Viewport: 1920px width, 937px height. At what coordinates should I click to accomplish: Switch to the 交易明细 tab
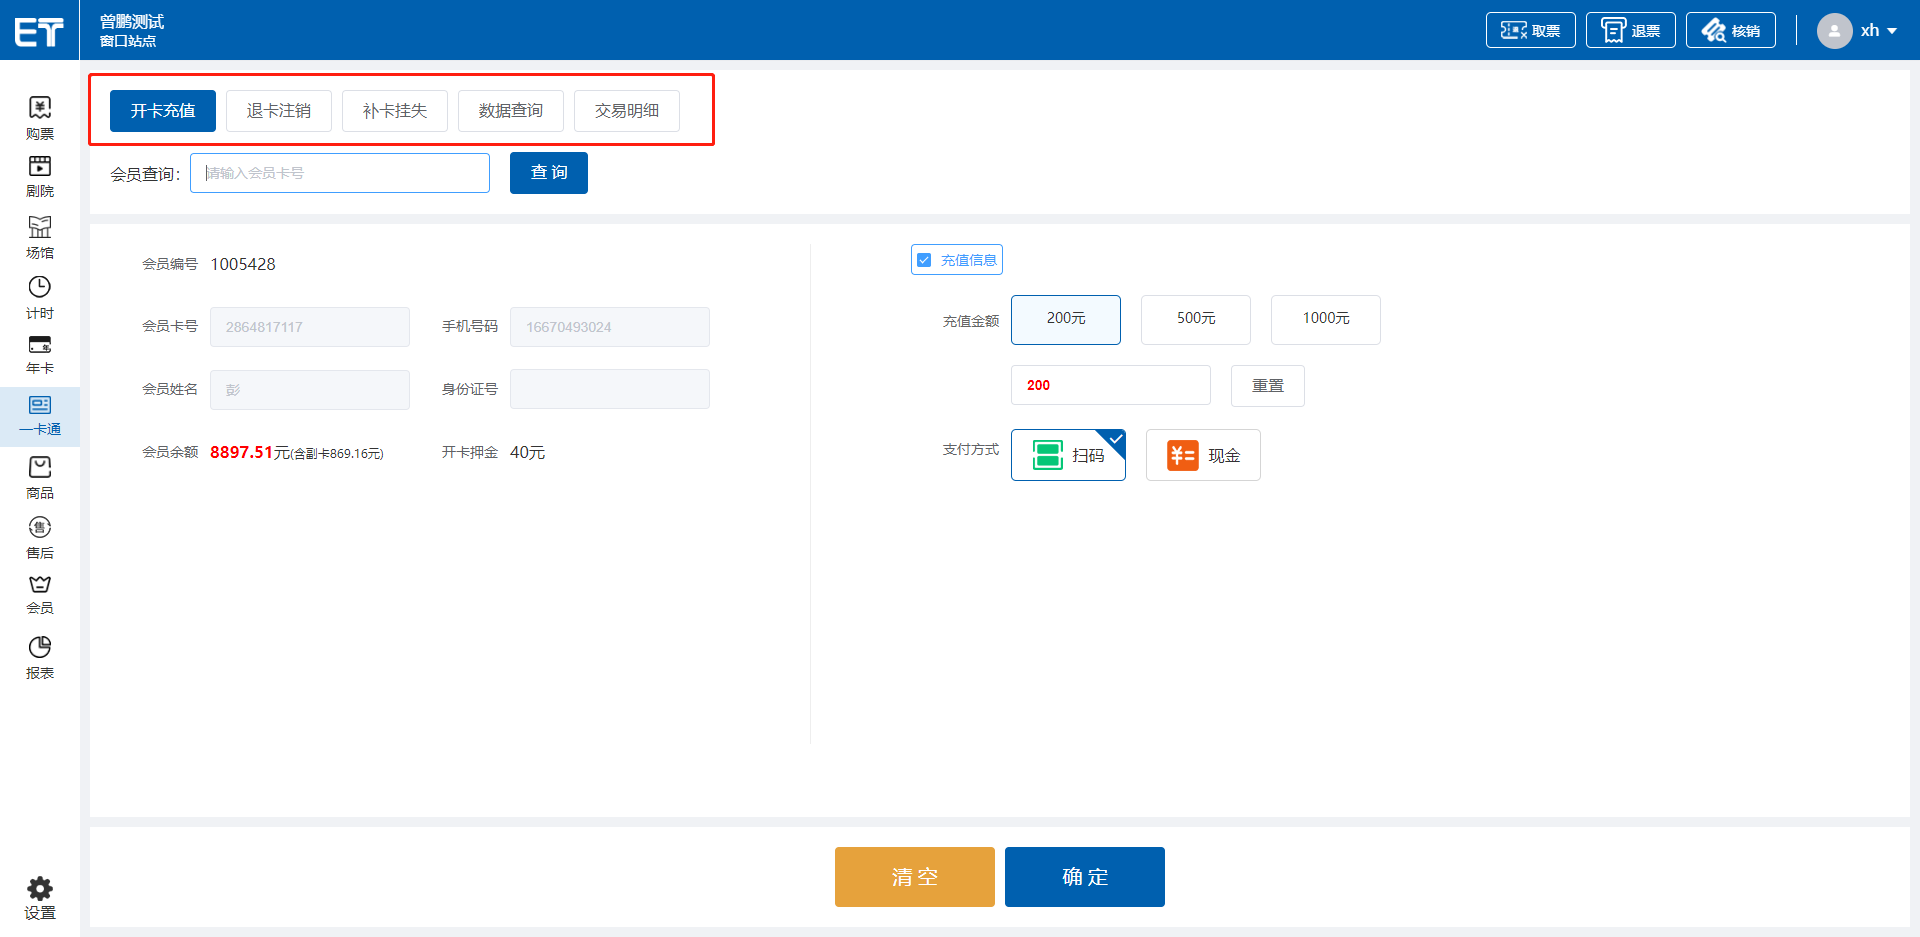click(x=627, y=111)
